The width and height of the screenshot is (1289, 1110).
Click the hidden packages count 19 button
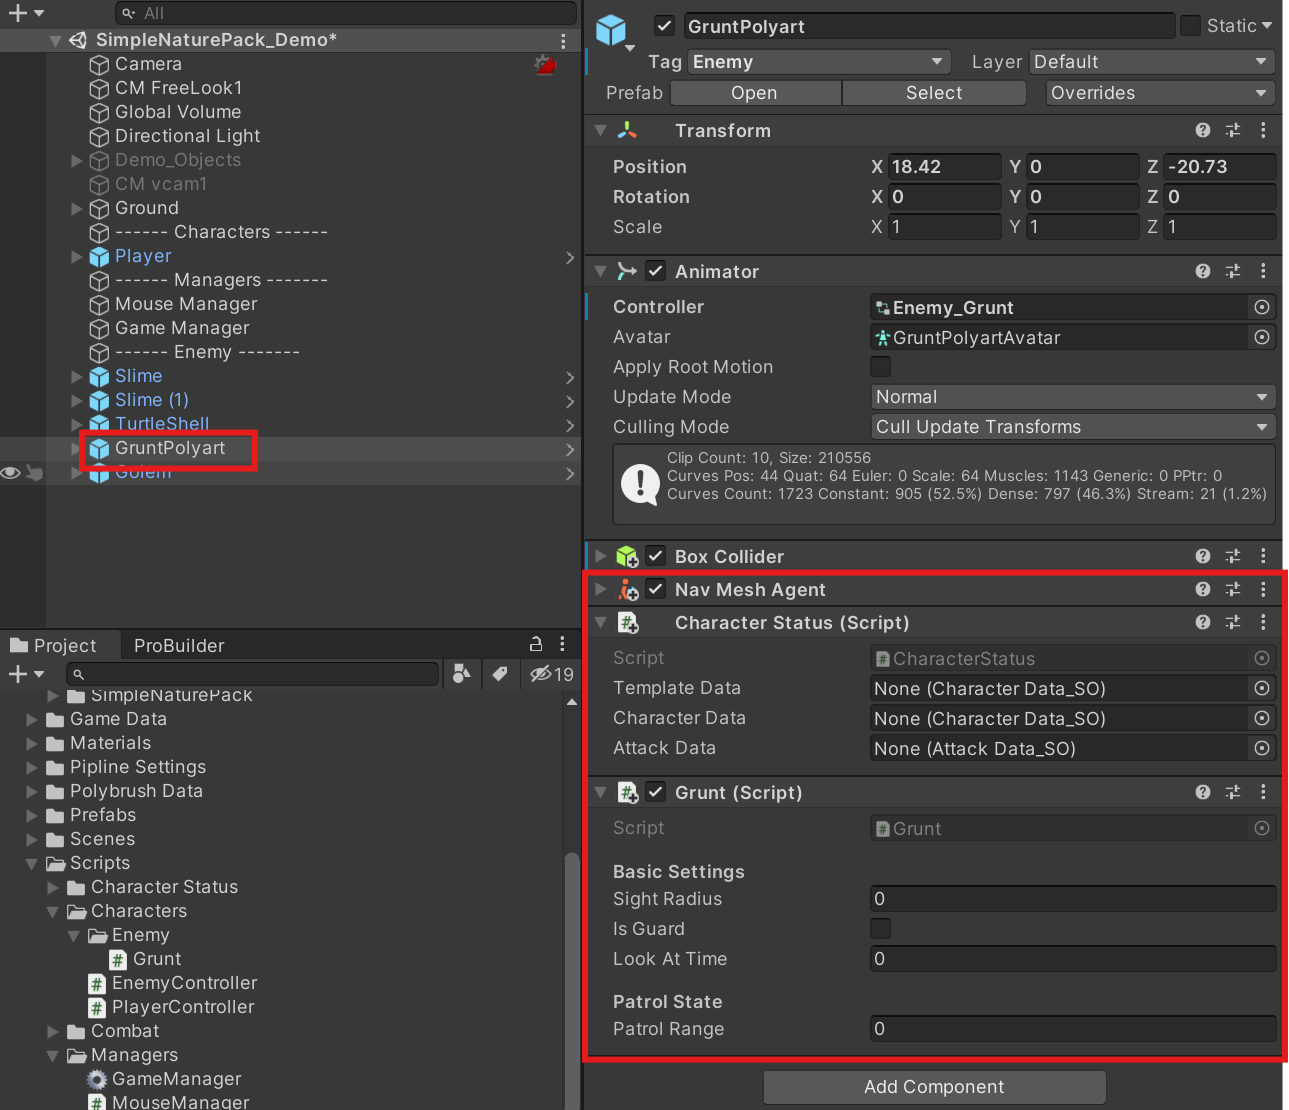552,674
